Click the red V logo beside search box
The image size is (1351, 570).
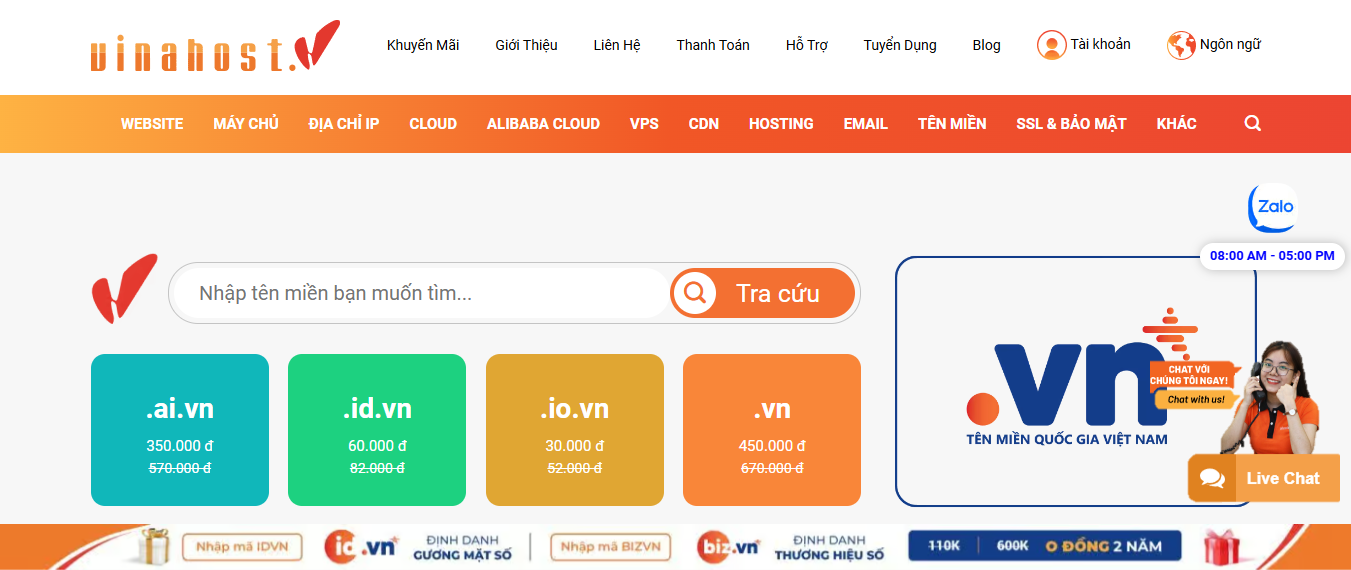pos(124,289)
